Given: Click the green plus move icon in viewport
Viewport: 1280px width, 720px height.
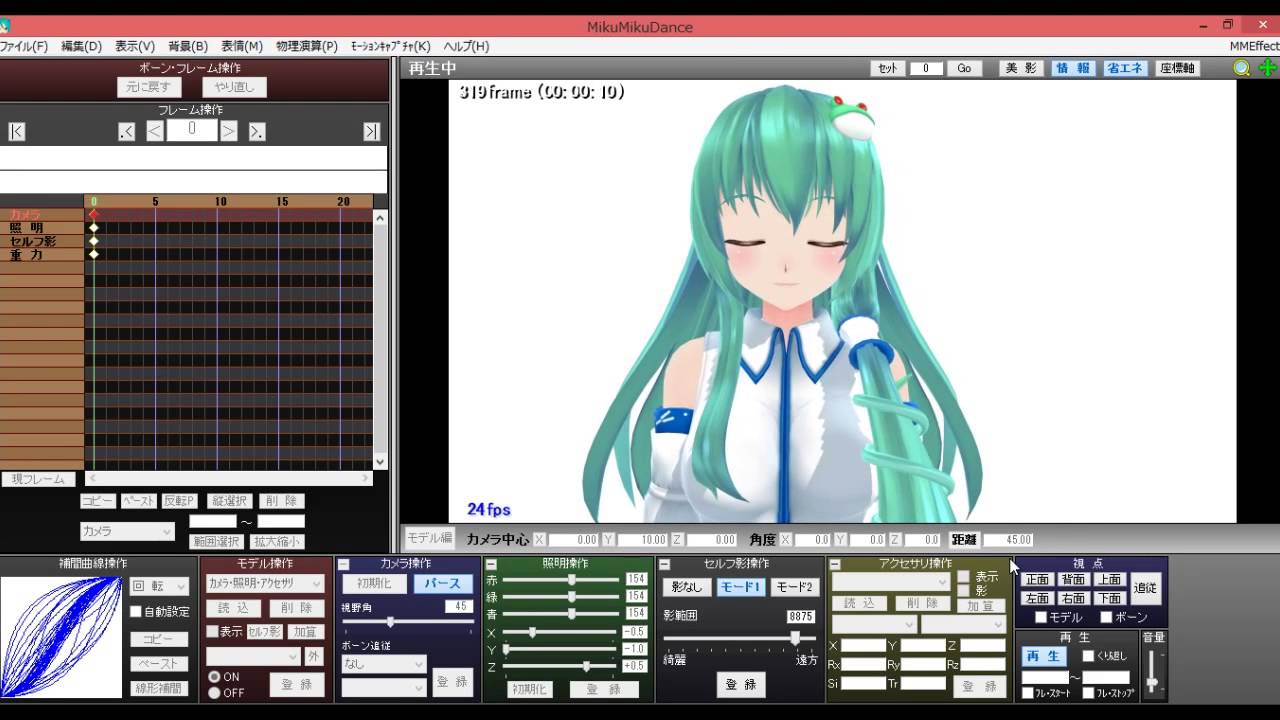Looking at the screenshot, I should pyautogui.click(x=1268, y=68).
